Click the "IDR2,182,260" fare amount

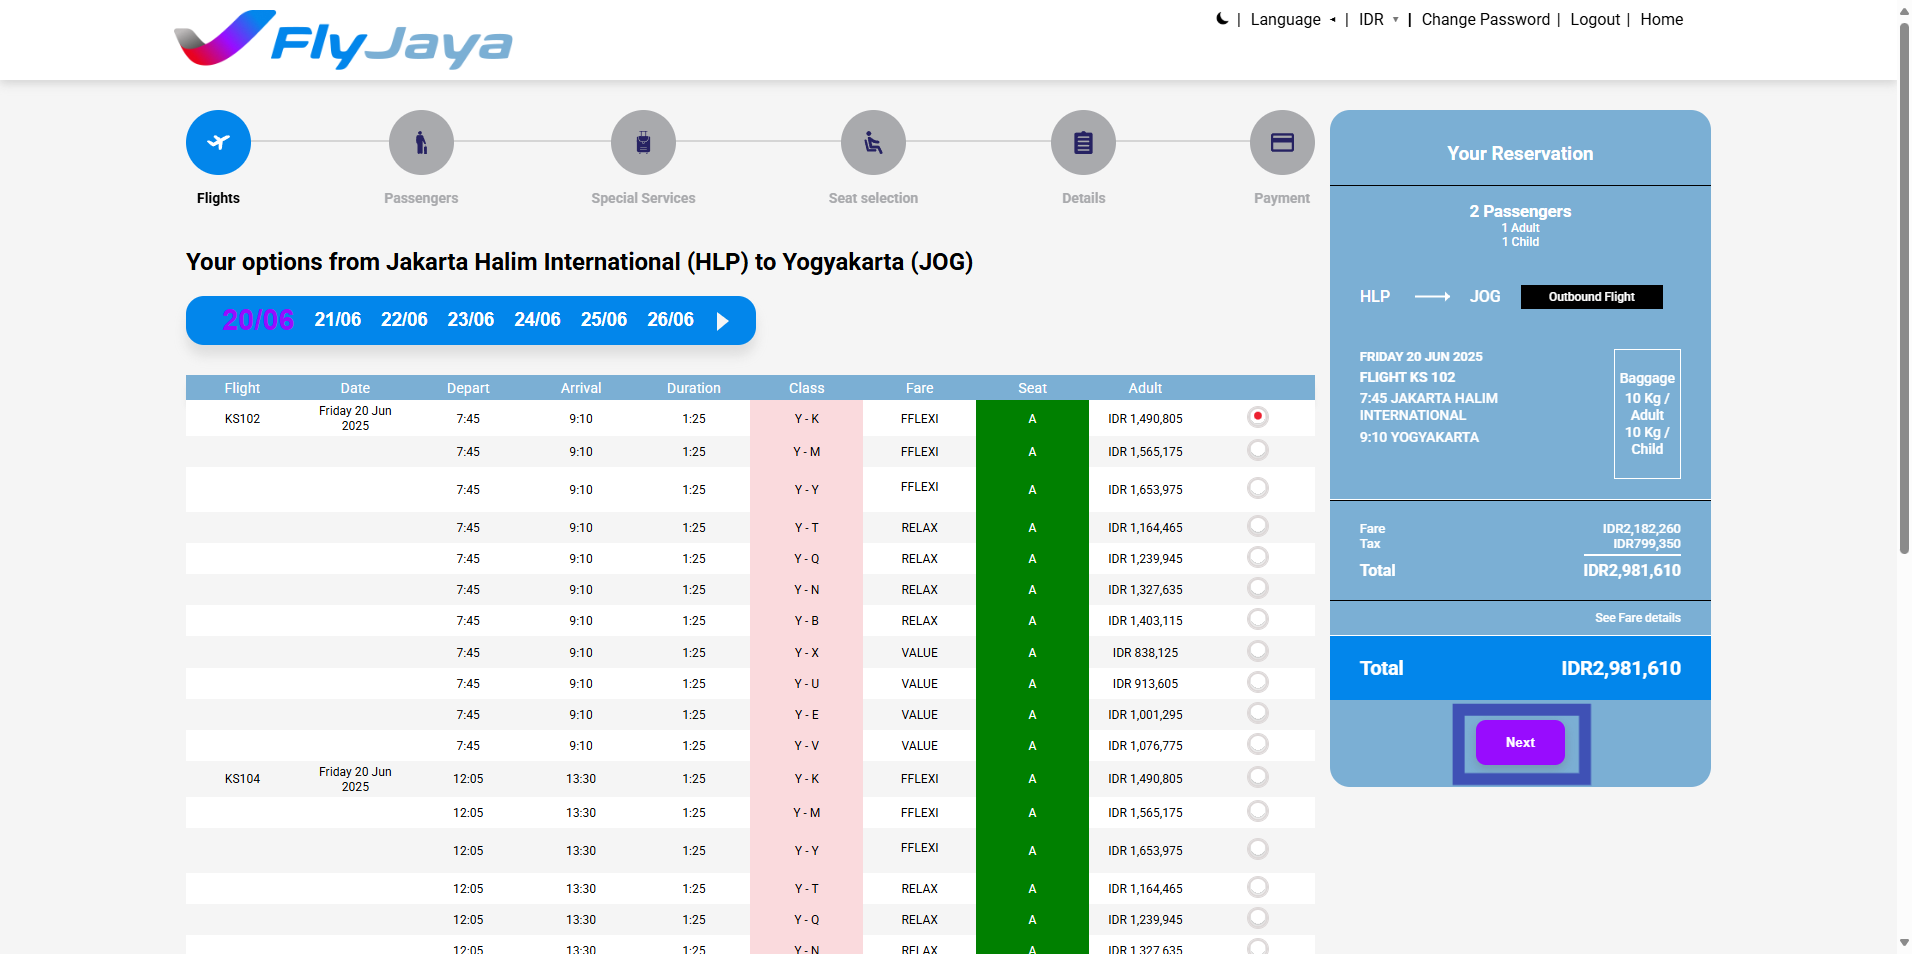[1641, 529]
